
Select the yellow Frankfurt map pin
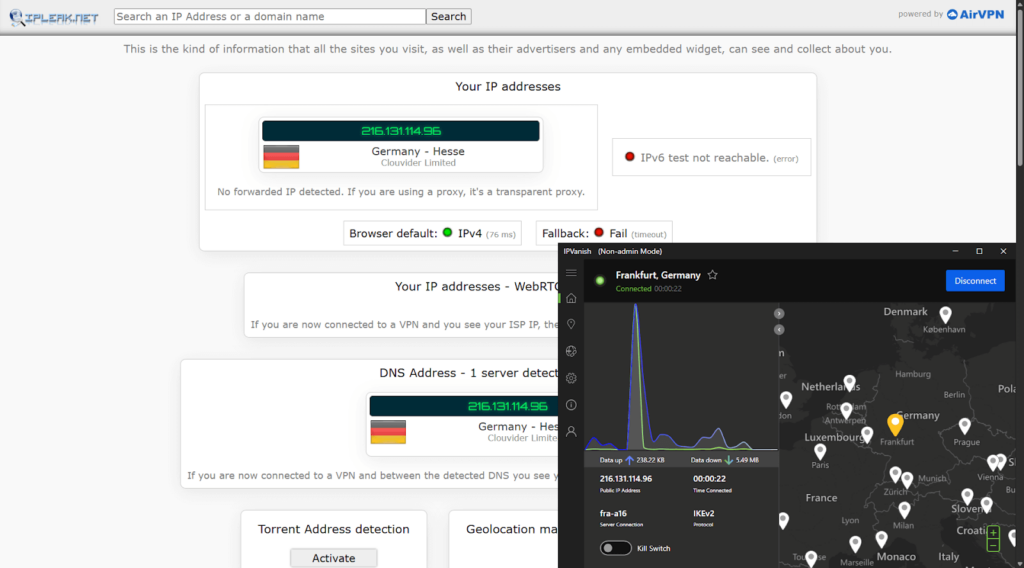click(x=895, y=424)
